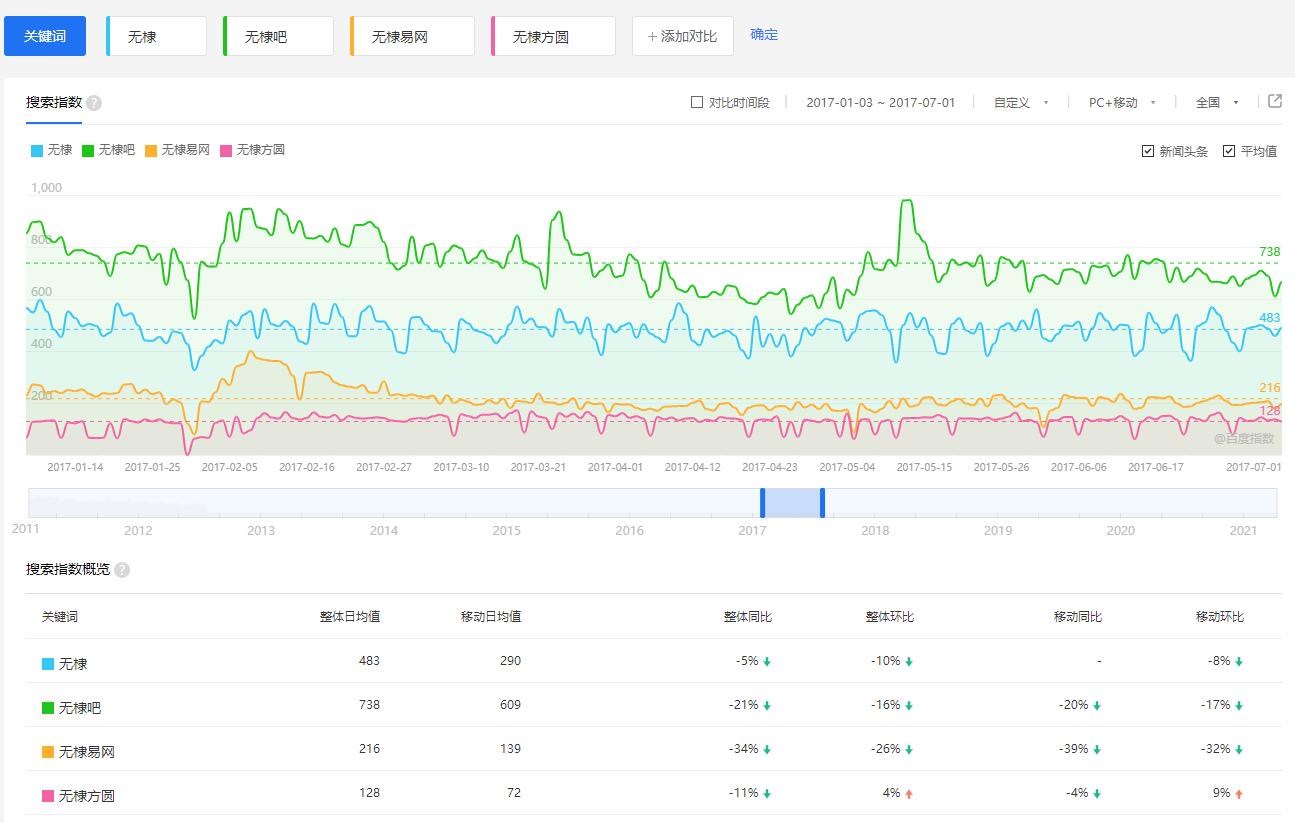Select the 搜索指数 tab
The width and height of the screenshot is (1295, 823).
click(54, 103)
